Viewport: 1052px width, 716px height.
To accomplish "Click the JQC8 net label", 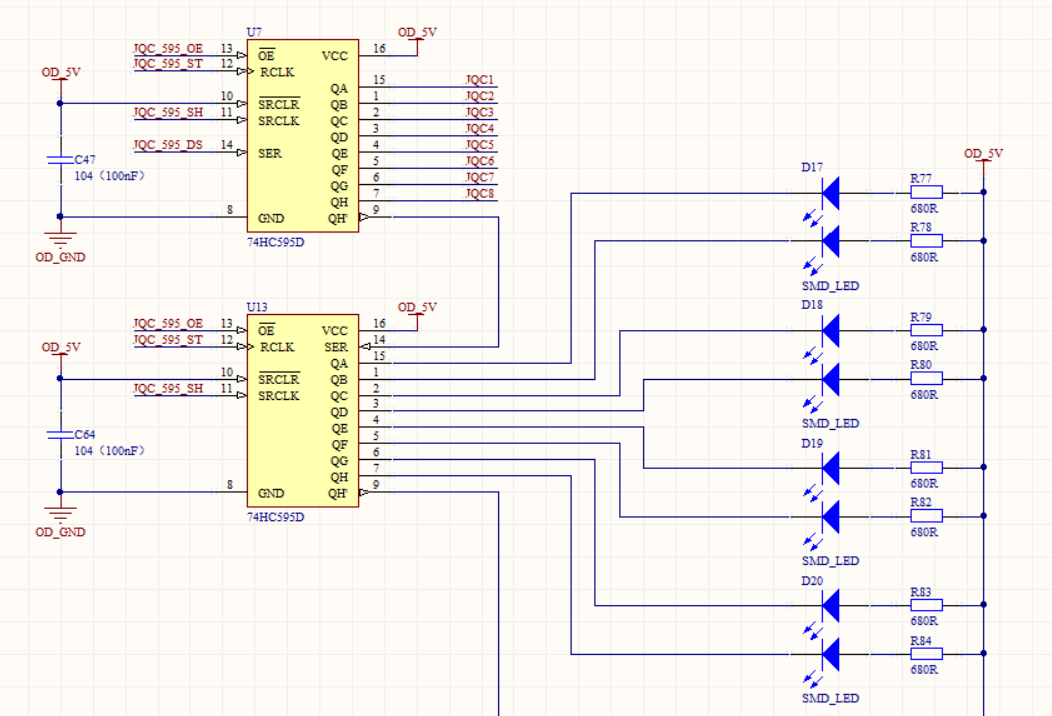I will [479, 193].
